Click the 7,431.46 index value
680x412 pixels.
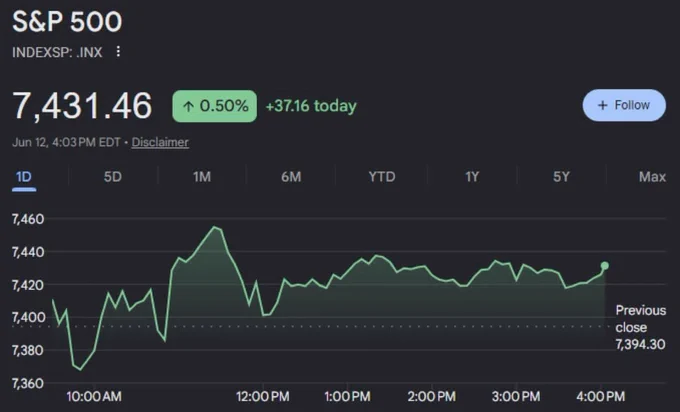pos(82,105)
